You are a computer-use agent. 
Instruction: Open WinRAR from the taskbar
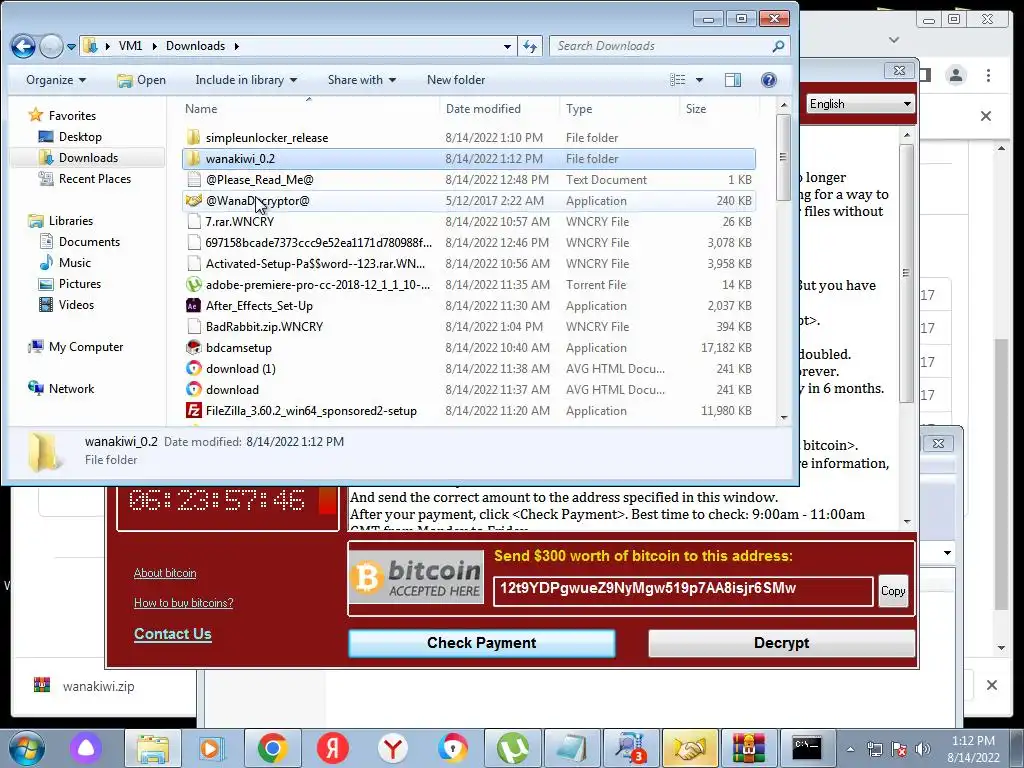coord(748,748)
